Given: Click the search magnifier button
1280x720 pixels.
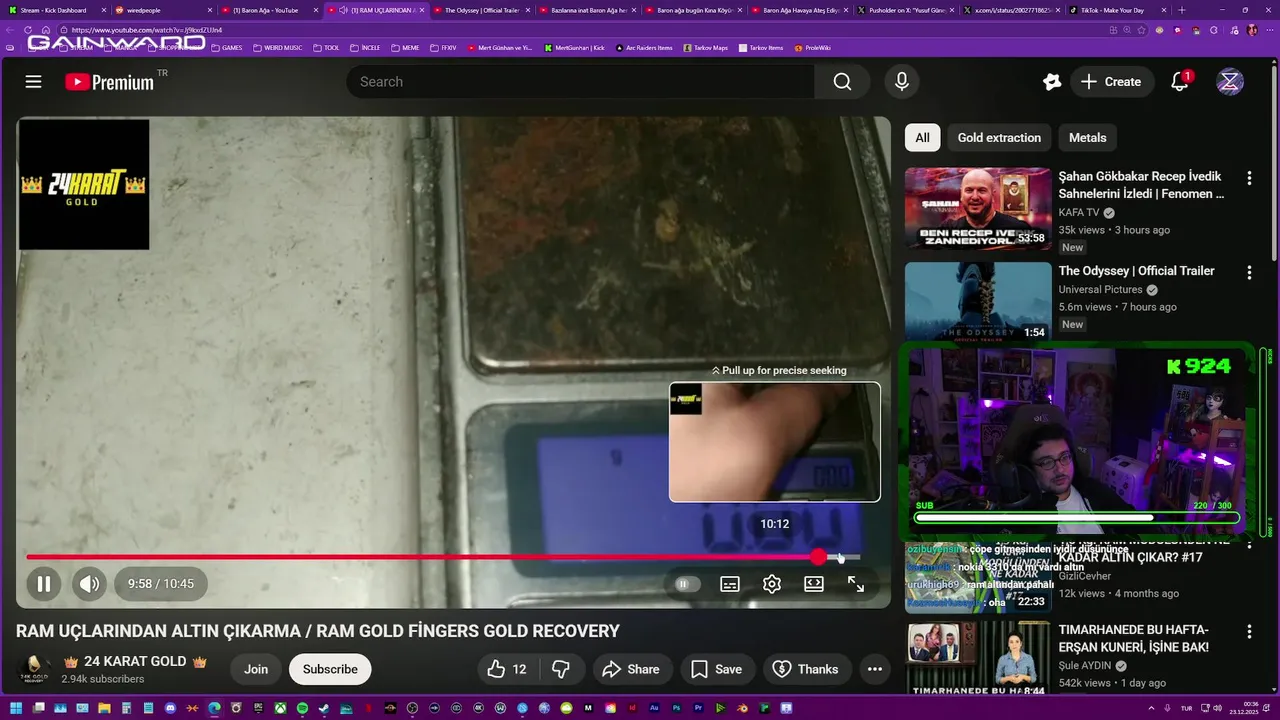Looking at the screenshot, I should tap(842, 82).
